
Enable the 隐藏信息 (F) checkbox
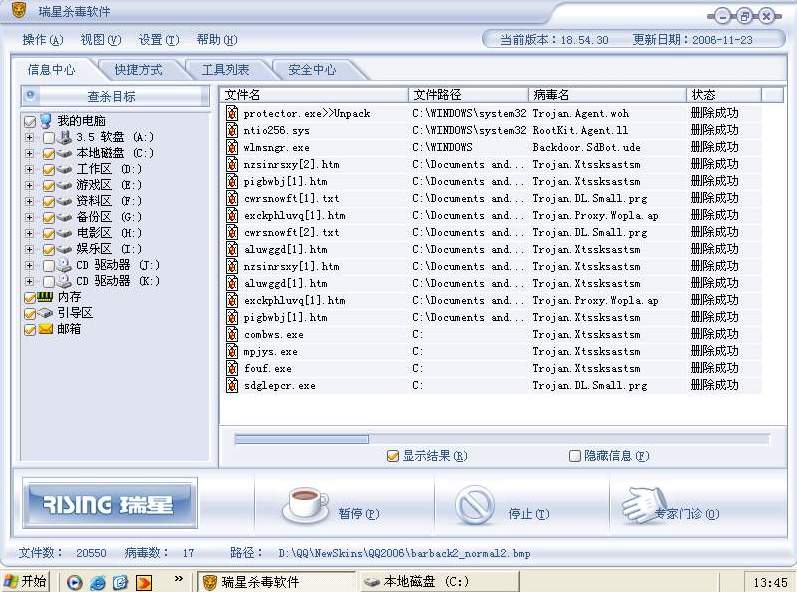(574, 456)
